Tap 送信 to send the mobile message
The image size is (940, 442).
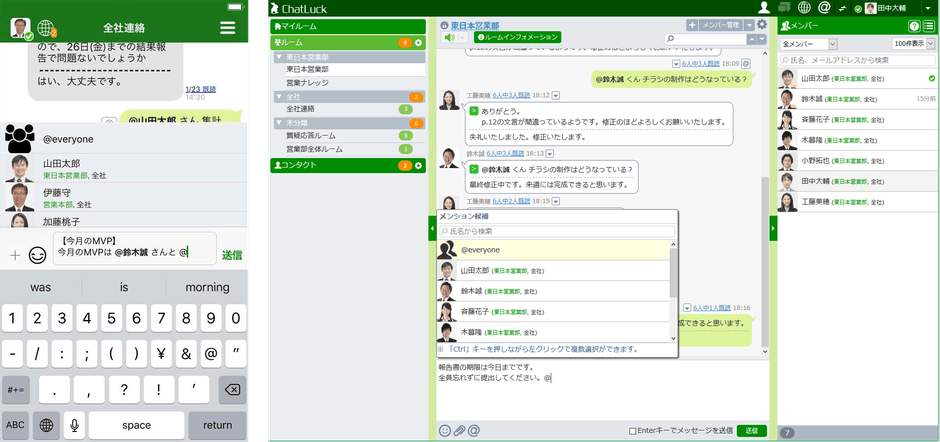(232, 255)
